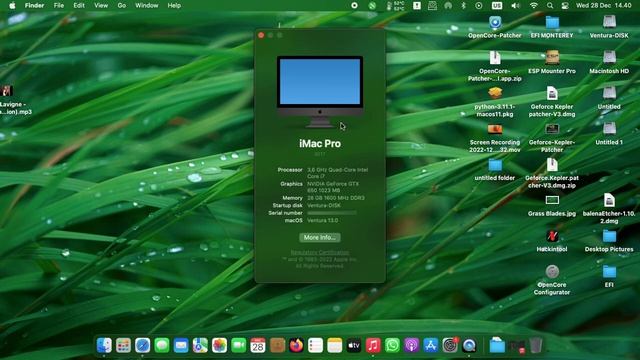Open the Mail app in the Dock

click(x=181, y=345)
